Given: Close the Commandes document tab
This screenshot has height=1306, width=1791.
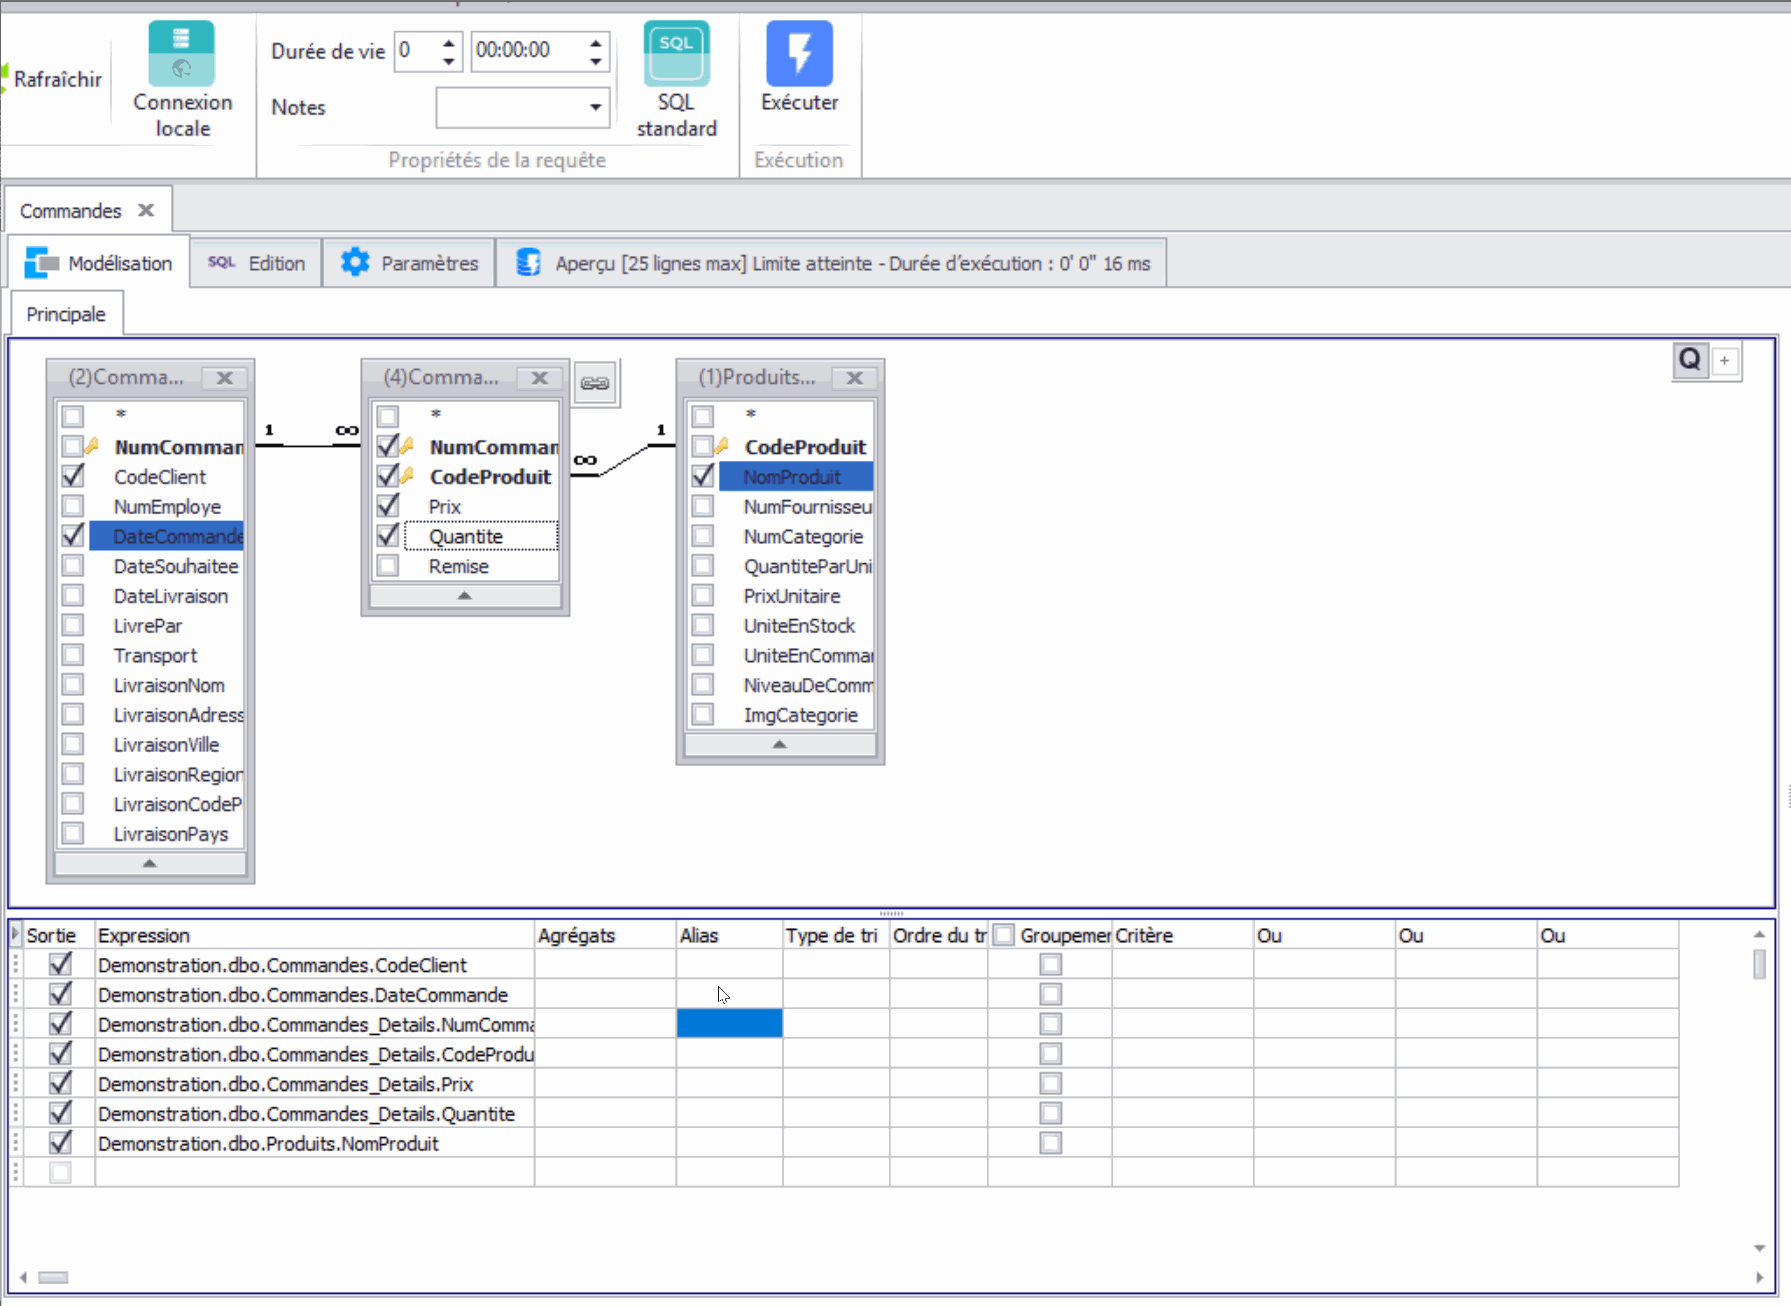Looking at the screenshot, I should click(146, 210).
